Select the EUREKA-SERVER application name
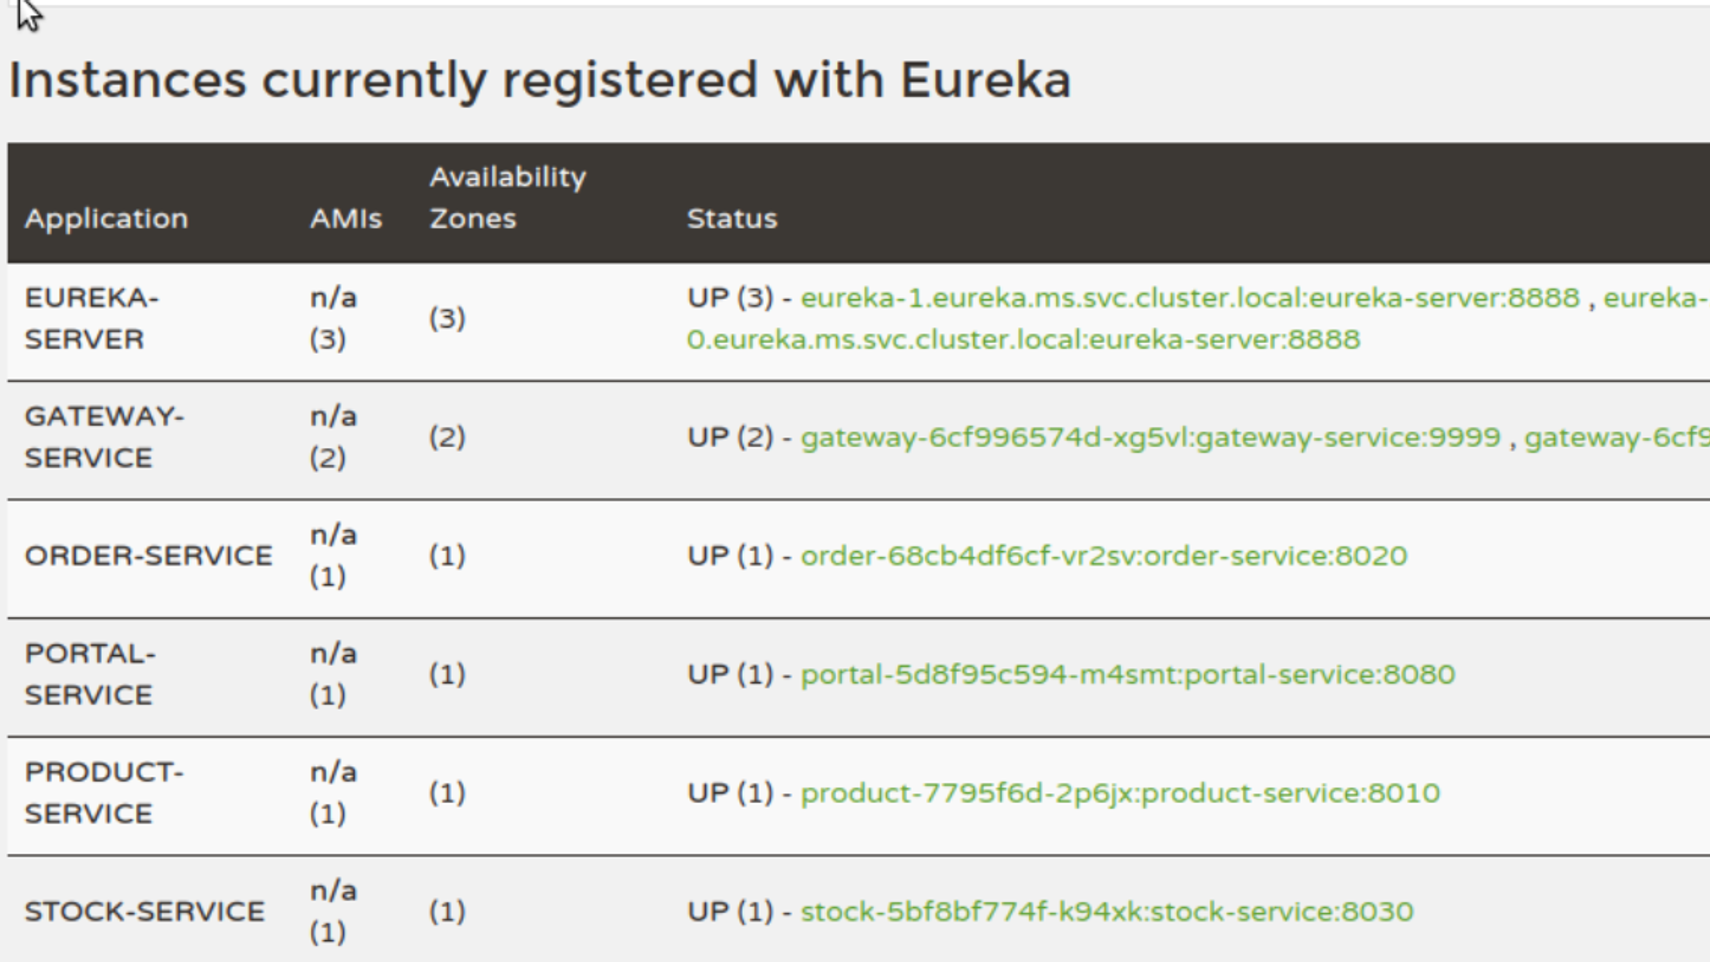1710x962 pixels. [x=92, y=318]
